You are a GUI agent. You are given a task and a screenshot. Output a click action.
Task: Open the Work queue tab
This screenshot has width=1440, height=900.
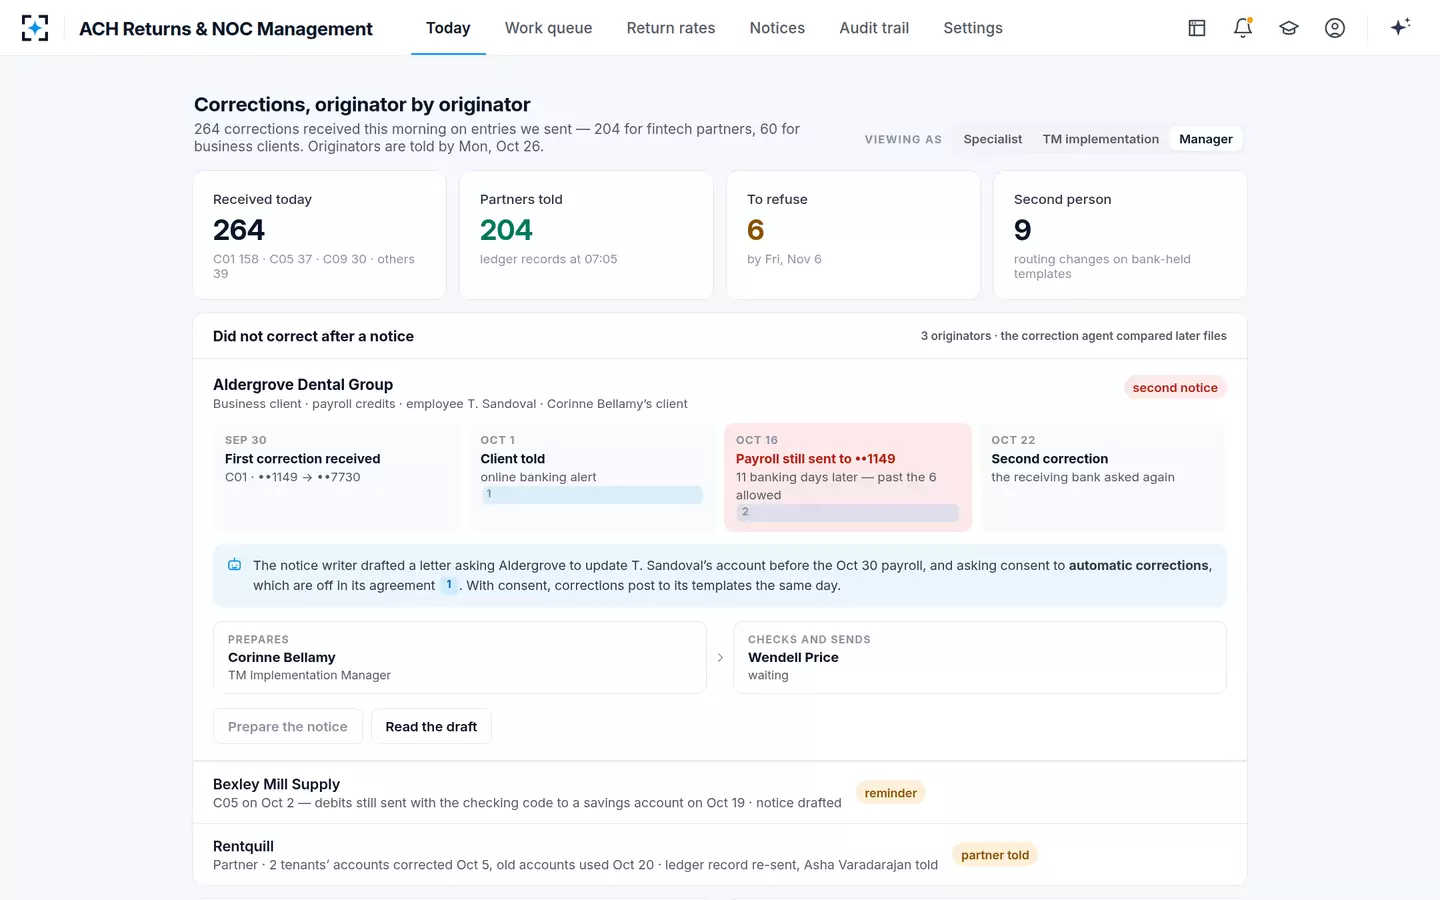click(548, 28)
